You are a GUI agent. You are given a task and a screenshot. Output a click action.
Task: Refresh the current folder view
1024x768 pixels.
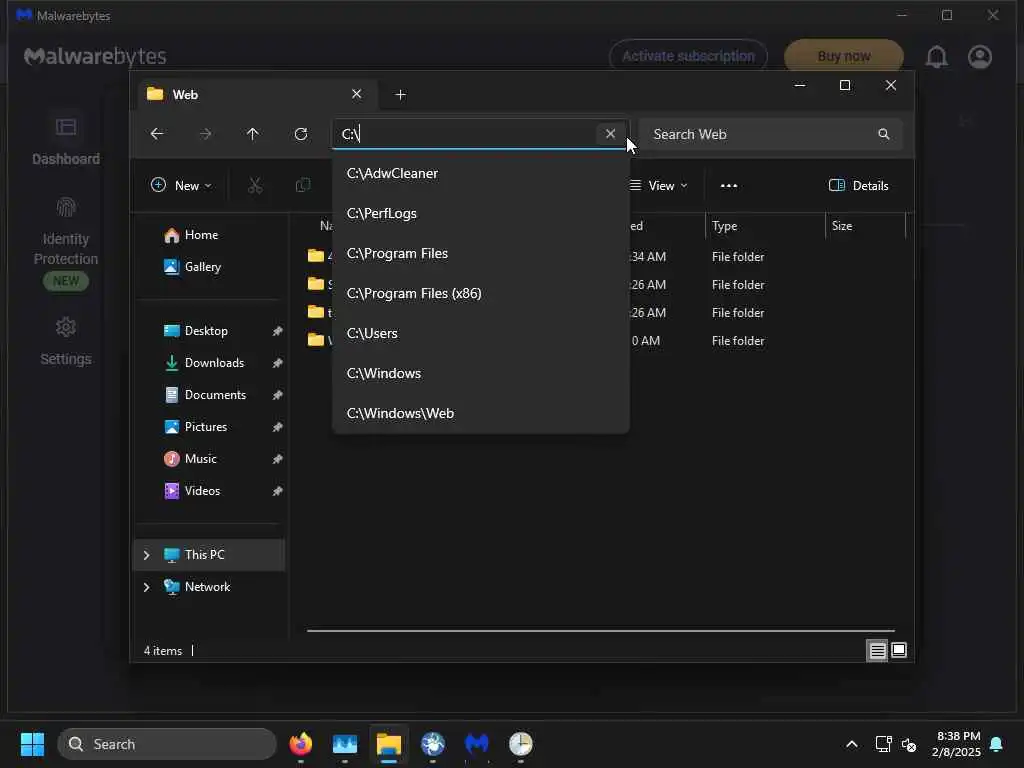click(301, 134)
